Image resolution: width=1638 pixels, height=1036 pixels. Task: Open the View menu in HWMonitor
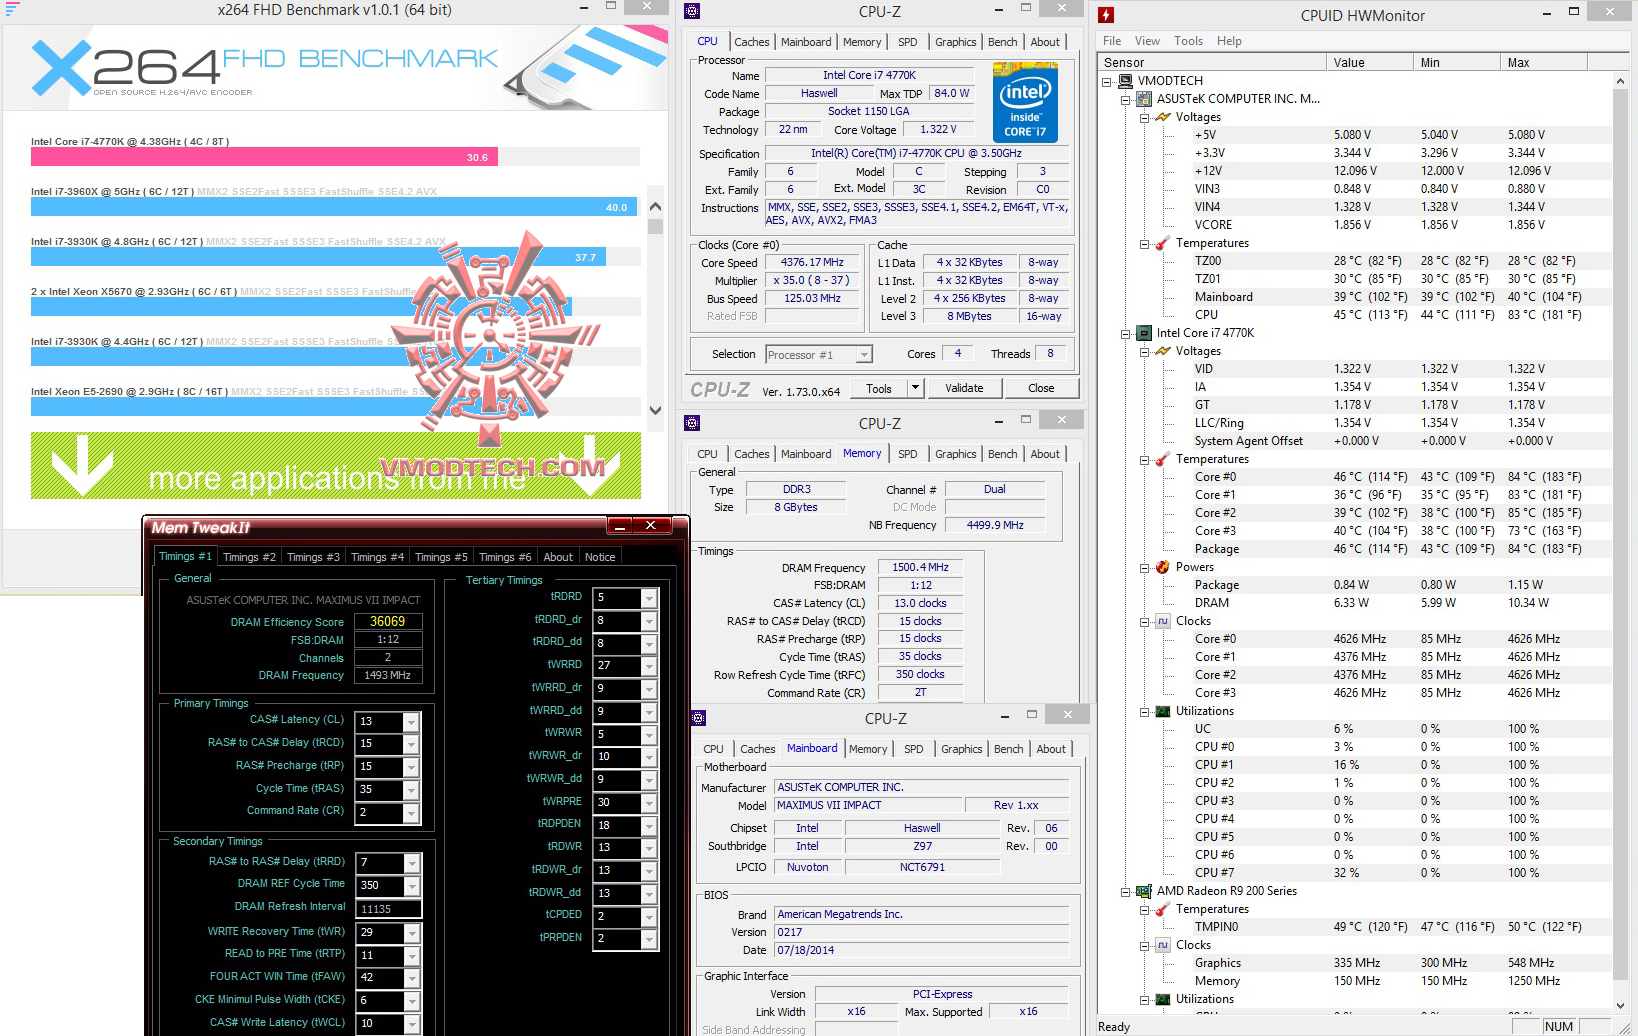tap(1147, 41)
